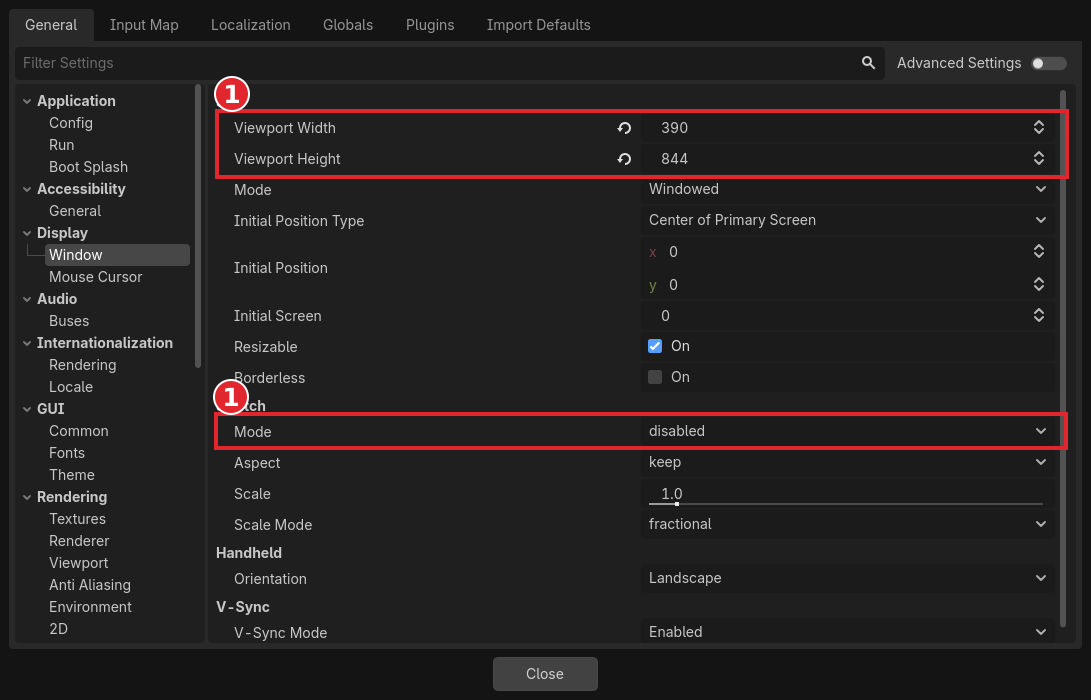Image resolution: width=1091 pixels, height=700 pixels.
Task: Select General under Accessibility
Action: 74,211
